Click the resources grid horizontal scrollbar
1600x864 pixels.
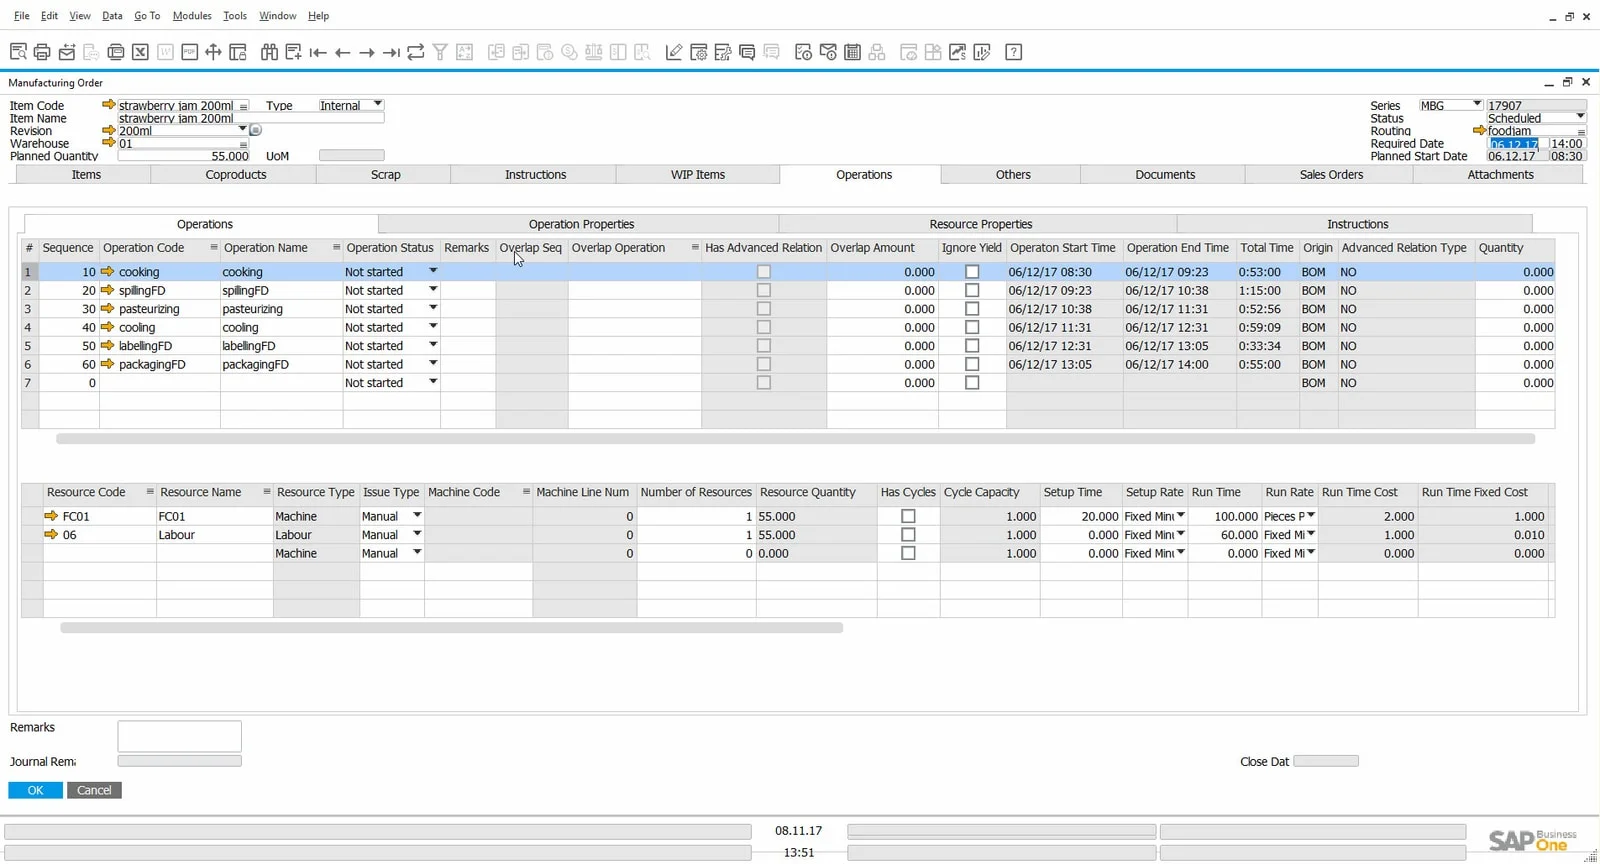(451, 628)
